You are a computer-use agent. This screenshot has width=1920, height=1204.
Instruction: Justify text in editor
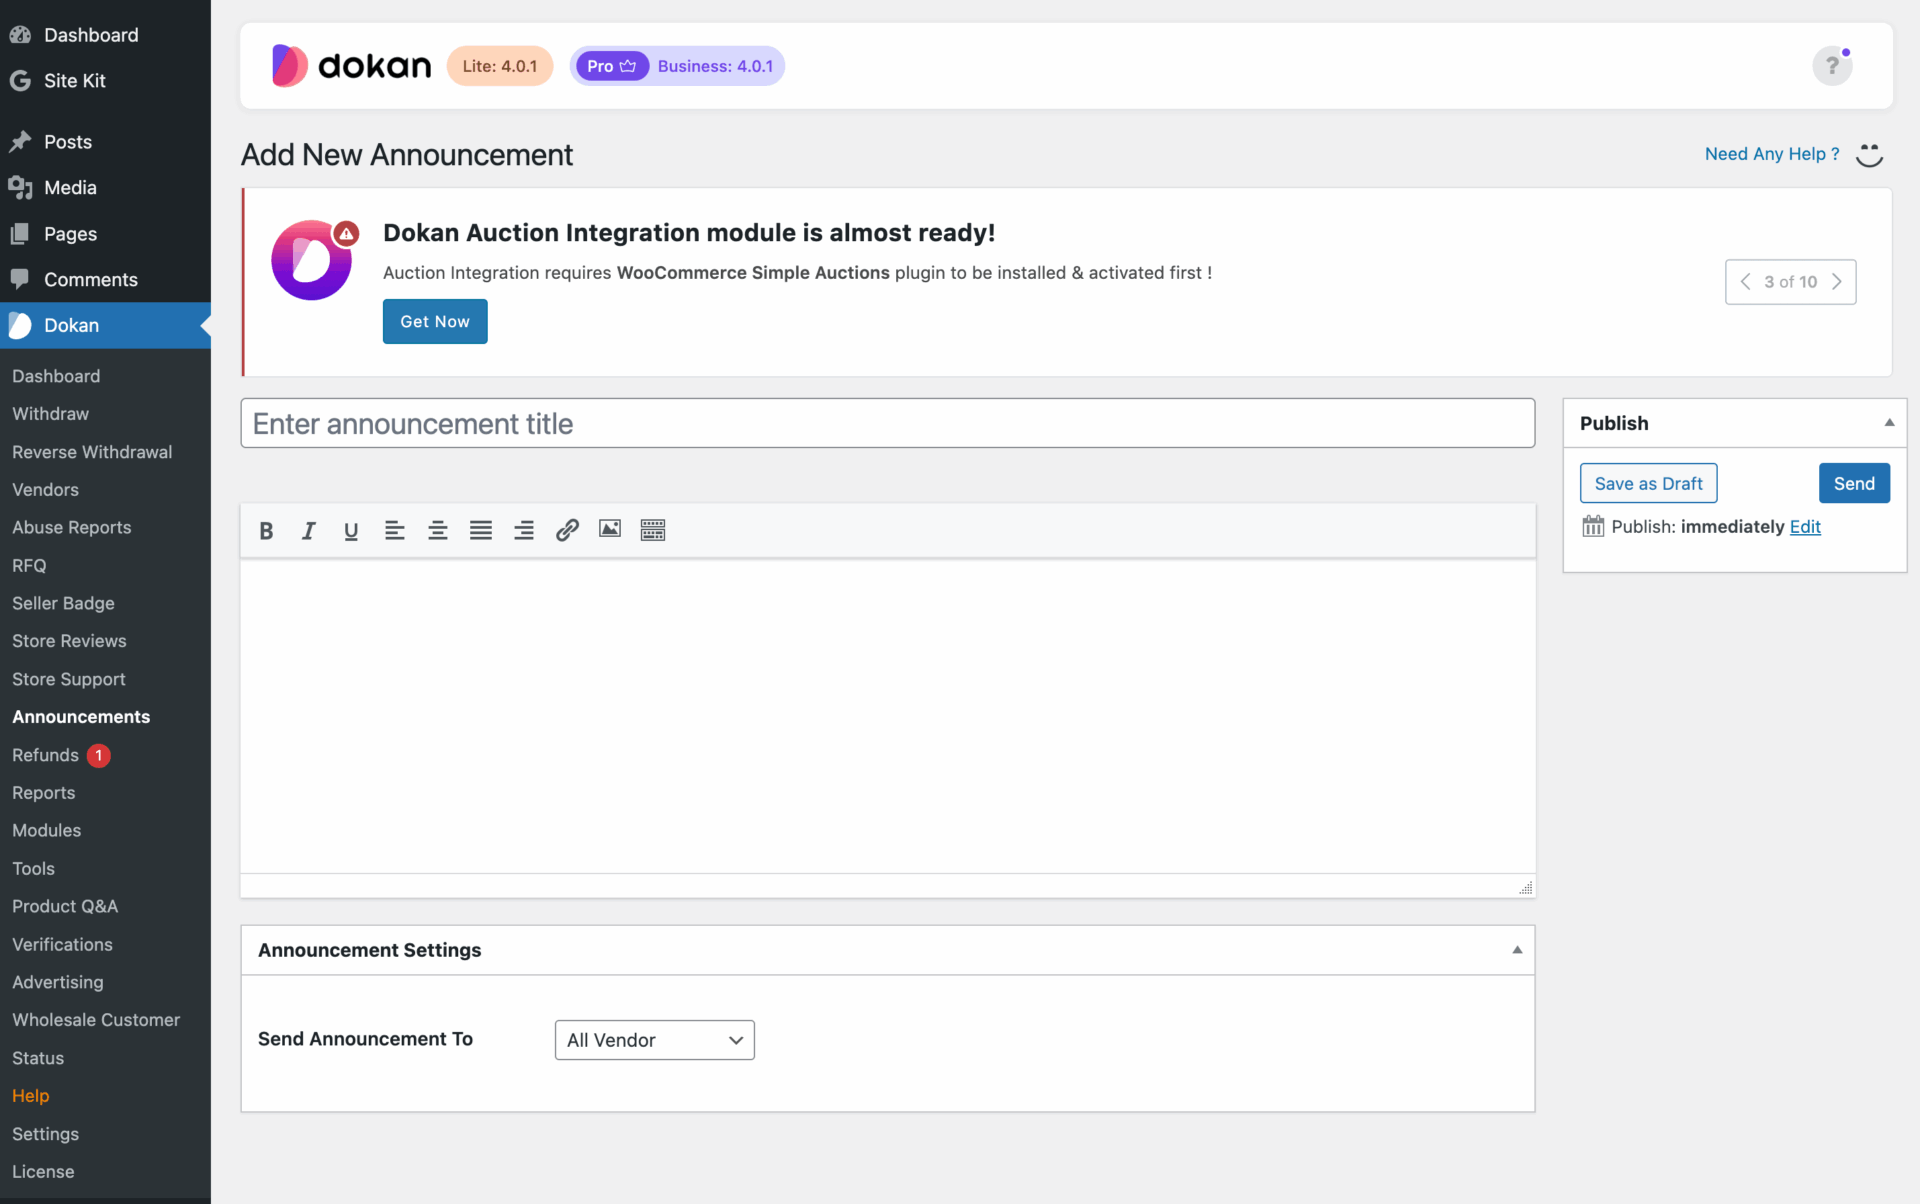(x=481, y=530)
